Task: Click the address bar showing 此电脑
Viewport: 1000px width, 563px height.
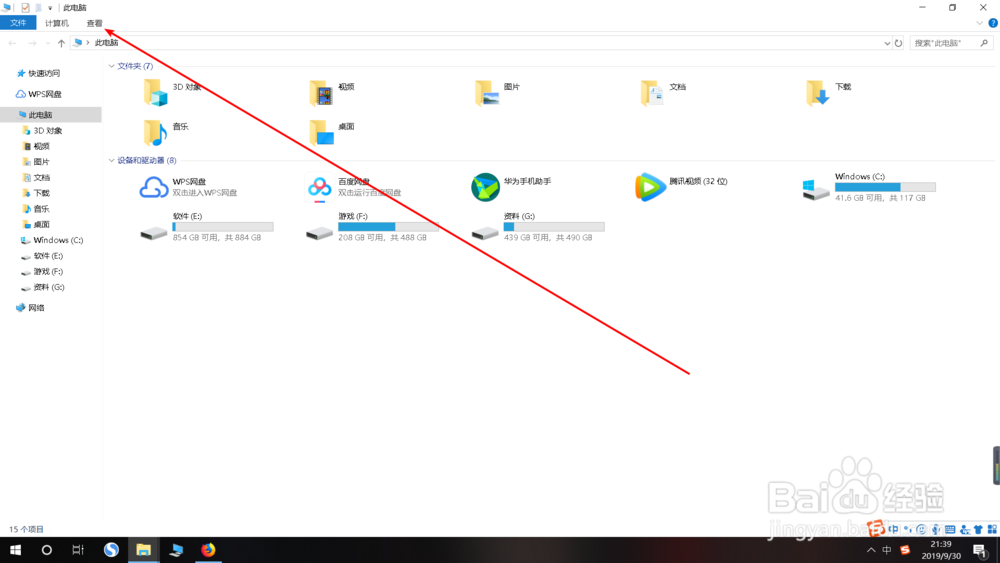Action: tap(476, 43)
